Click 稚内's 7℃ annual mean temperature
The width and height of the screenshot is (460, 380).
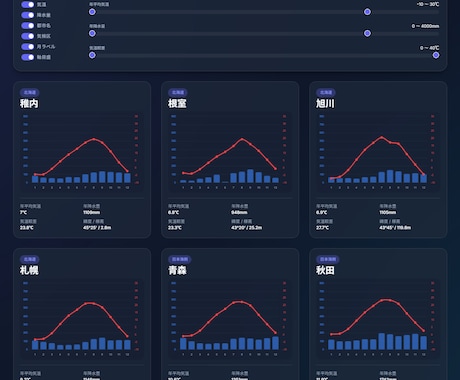(23, 212)
